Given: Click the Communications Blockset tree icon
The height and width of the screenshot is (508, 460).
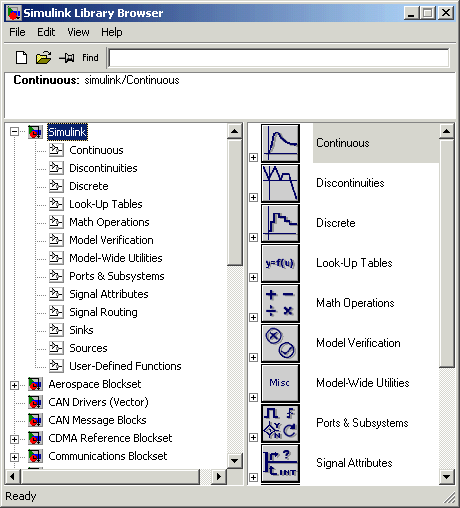Looking at the screenshot, I should pyautogui.click(x=35, y=456).
